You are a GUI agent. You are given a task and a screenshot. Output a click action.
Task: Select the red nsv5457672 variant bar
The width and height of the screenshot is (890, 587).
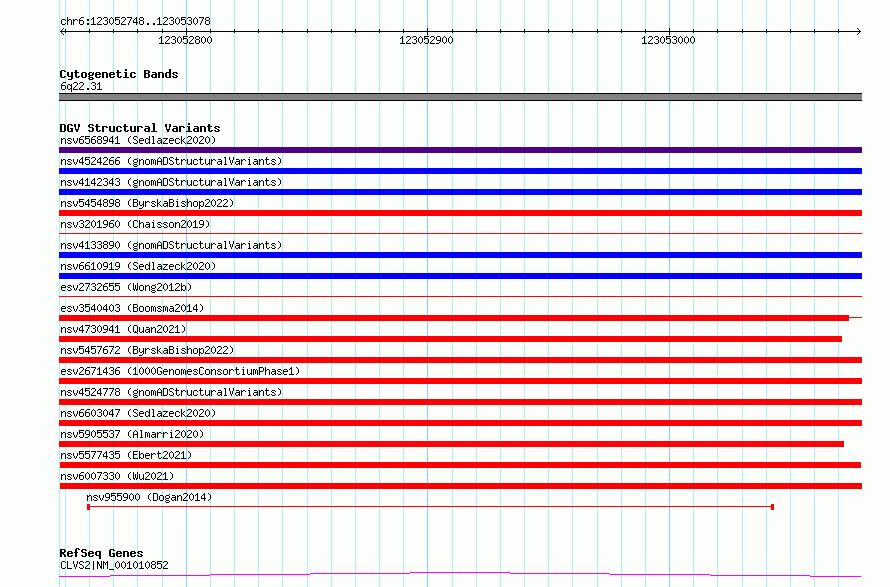[460, 360]
